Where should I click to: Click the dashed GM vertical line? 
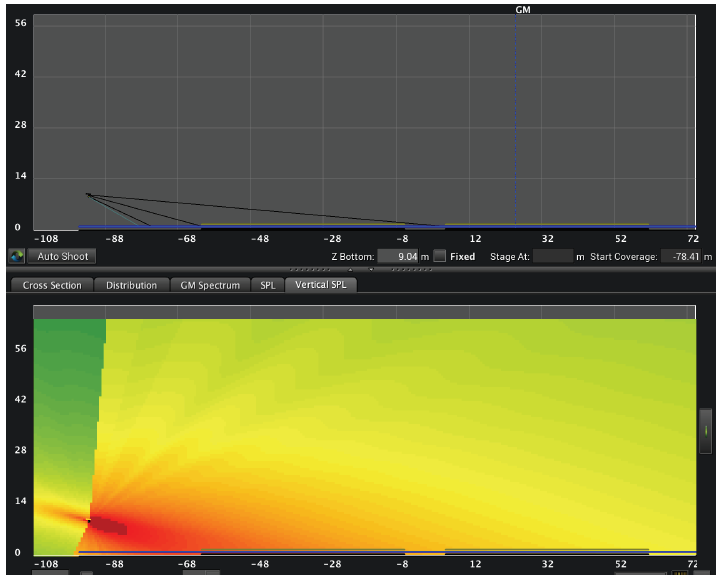pos(516,120)
